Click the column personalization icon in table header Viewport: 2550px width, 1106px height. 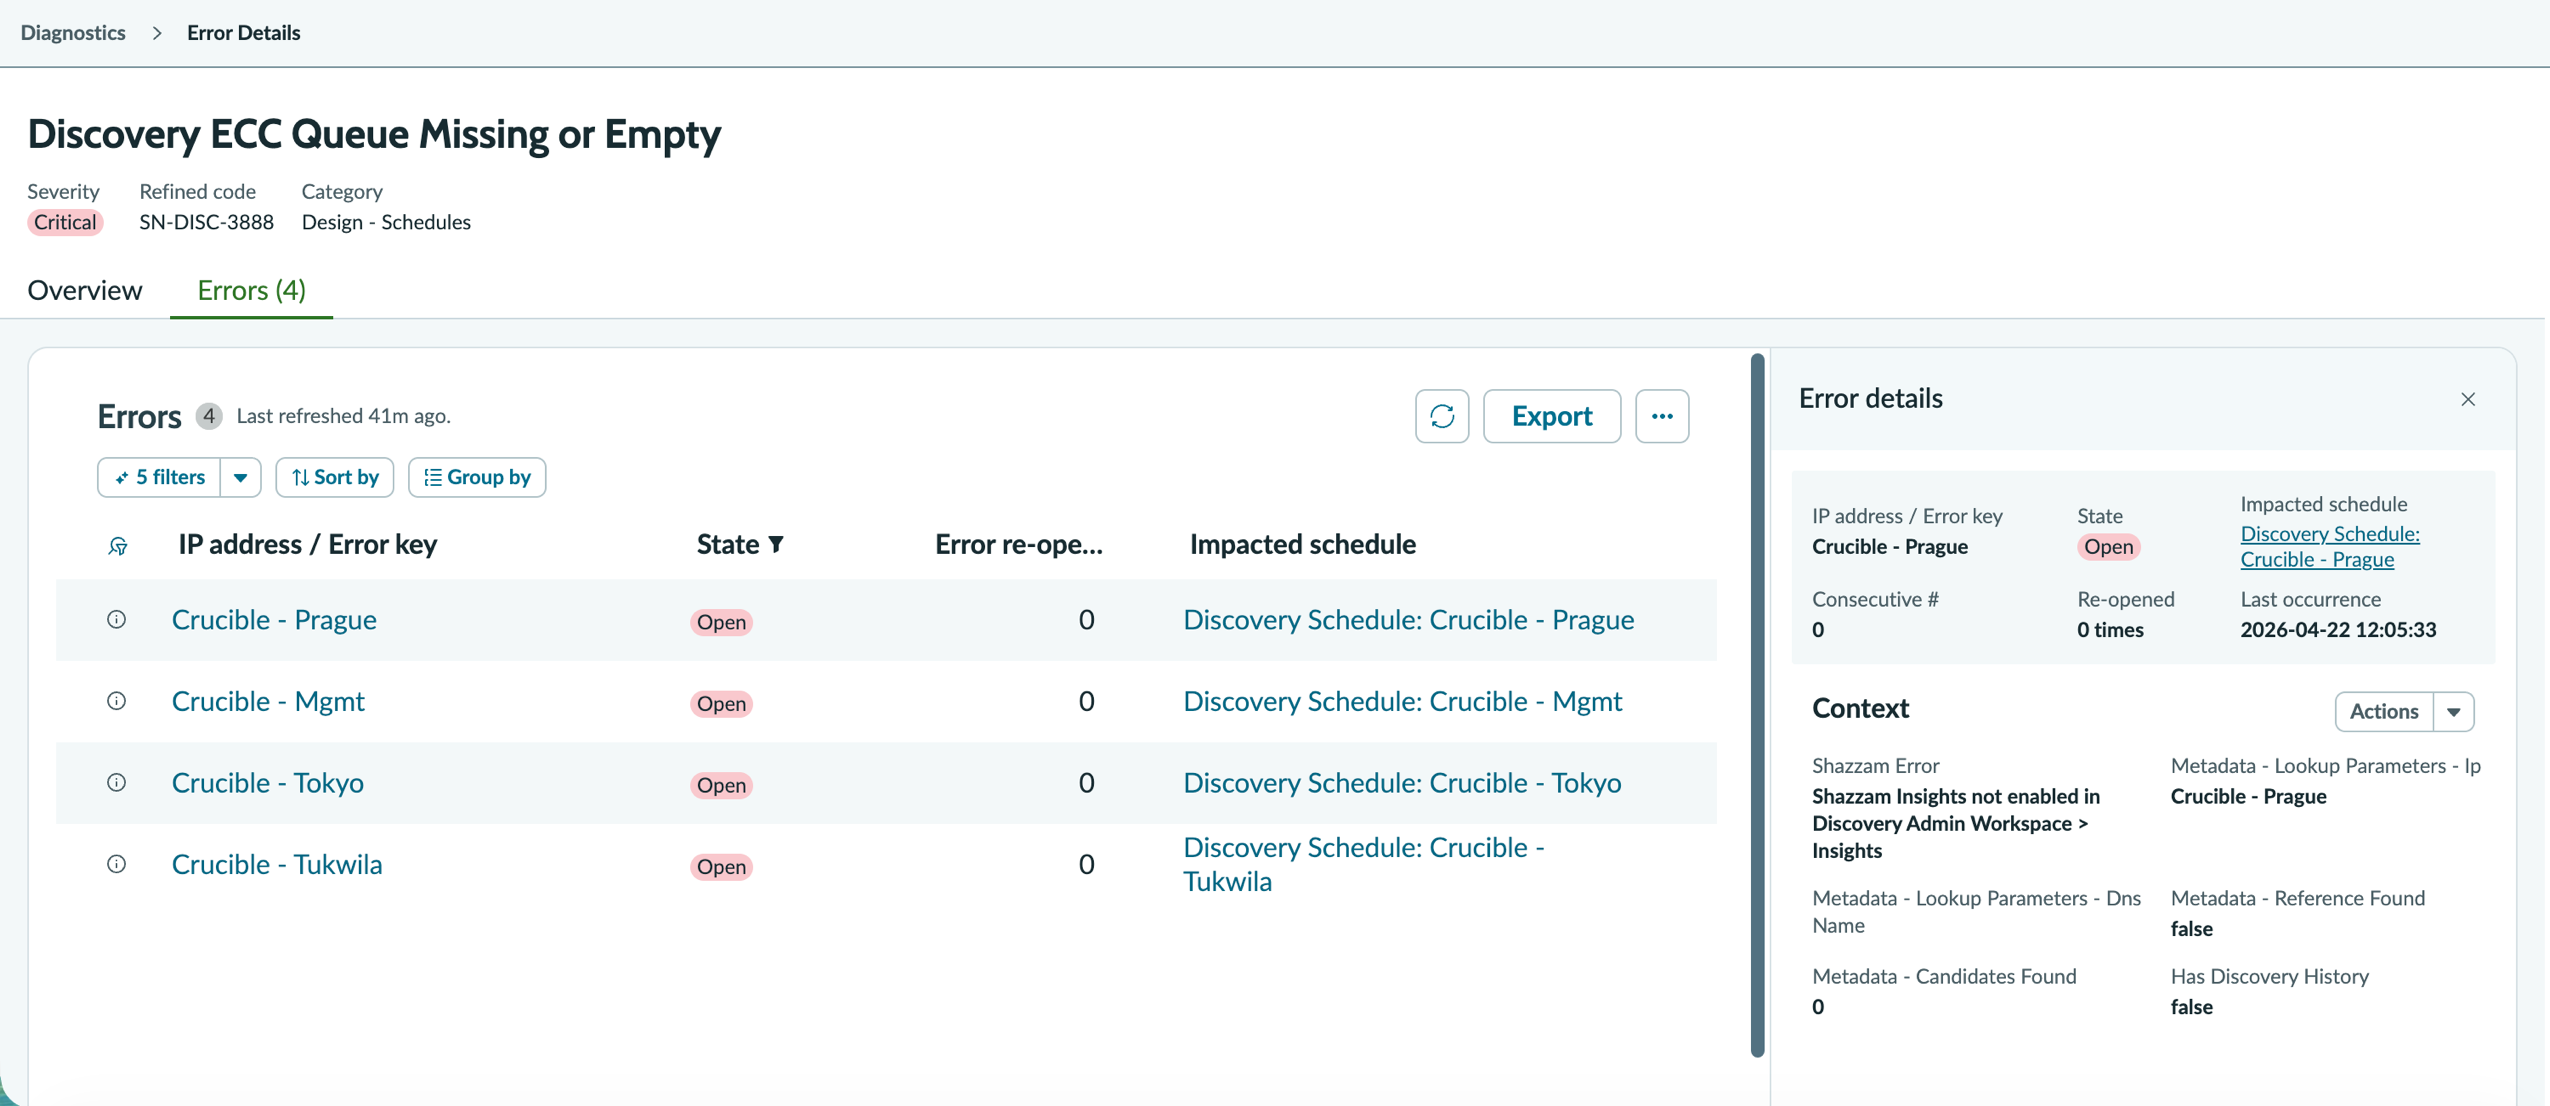[118, 546]
